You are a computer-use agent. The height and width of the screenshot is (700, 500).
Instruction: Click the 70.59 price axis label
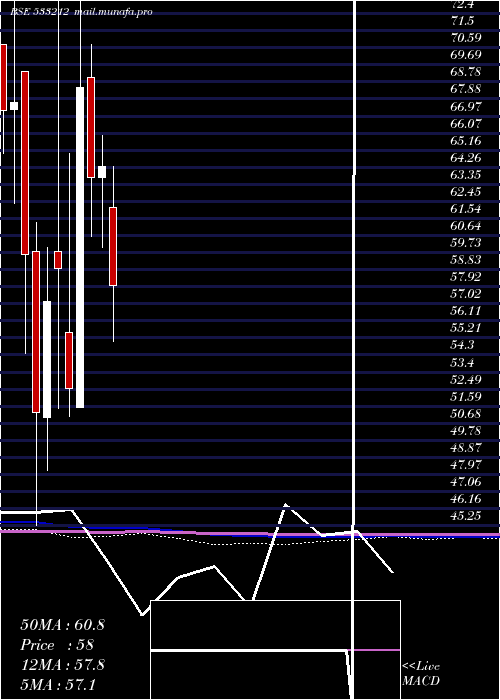(466, 38)
